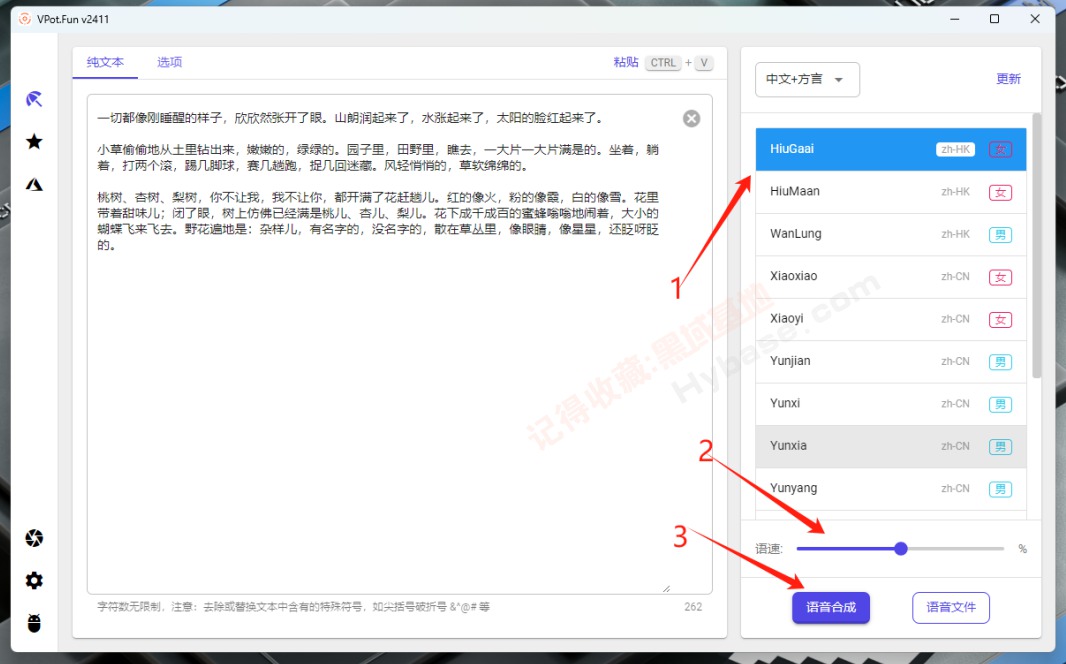Click male gender tag on WanLung row
The width and height of the screenshot is (1066, 664).
(1000, 234)
